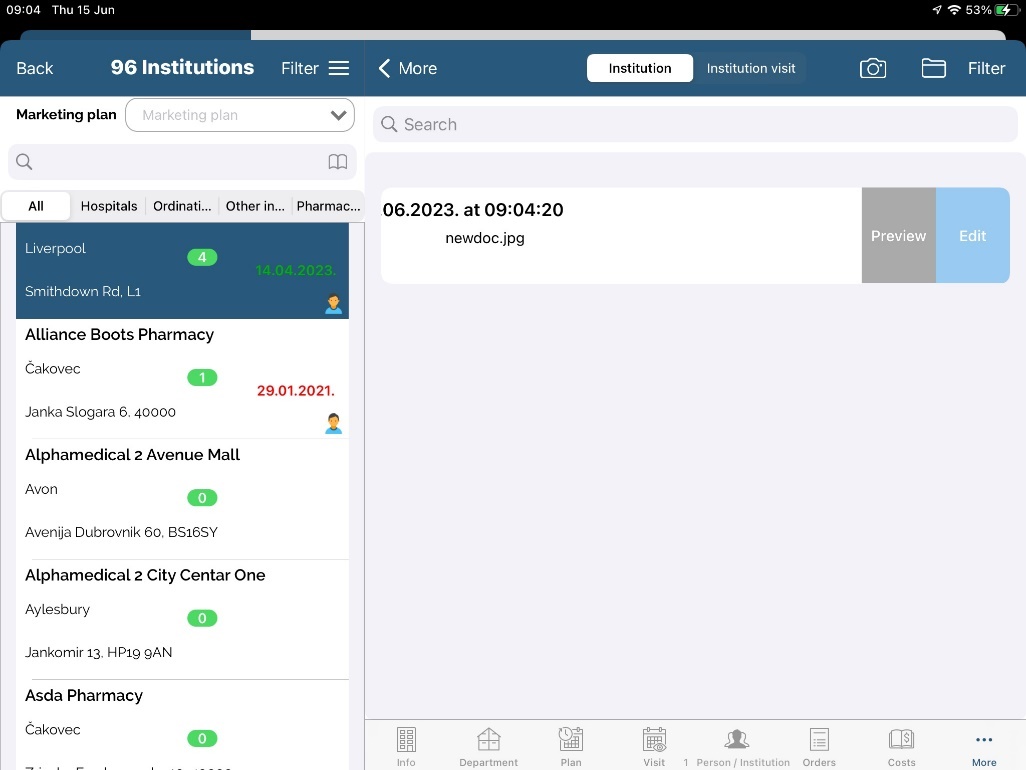Screen dimensions: 1026x770
Task: Click Preview for newdoc.jpg
Action: point(898,236)
